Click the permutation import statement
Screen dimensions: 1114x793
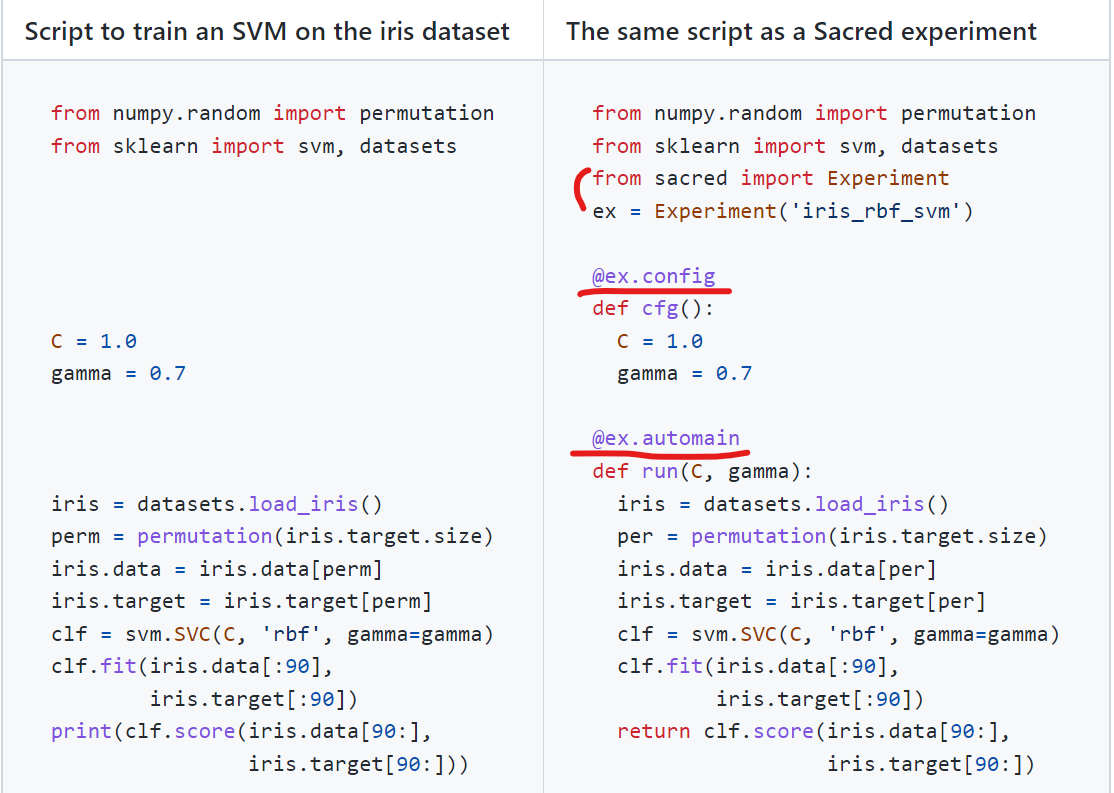click(272, 113)
